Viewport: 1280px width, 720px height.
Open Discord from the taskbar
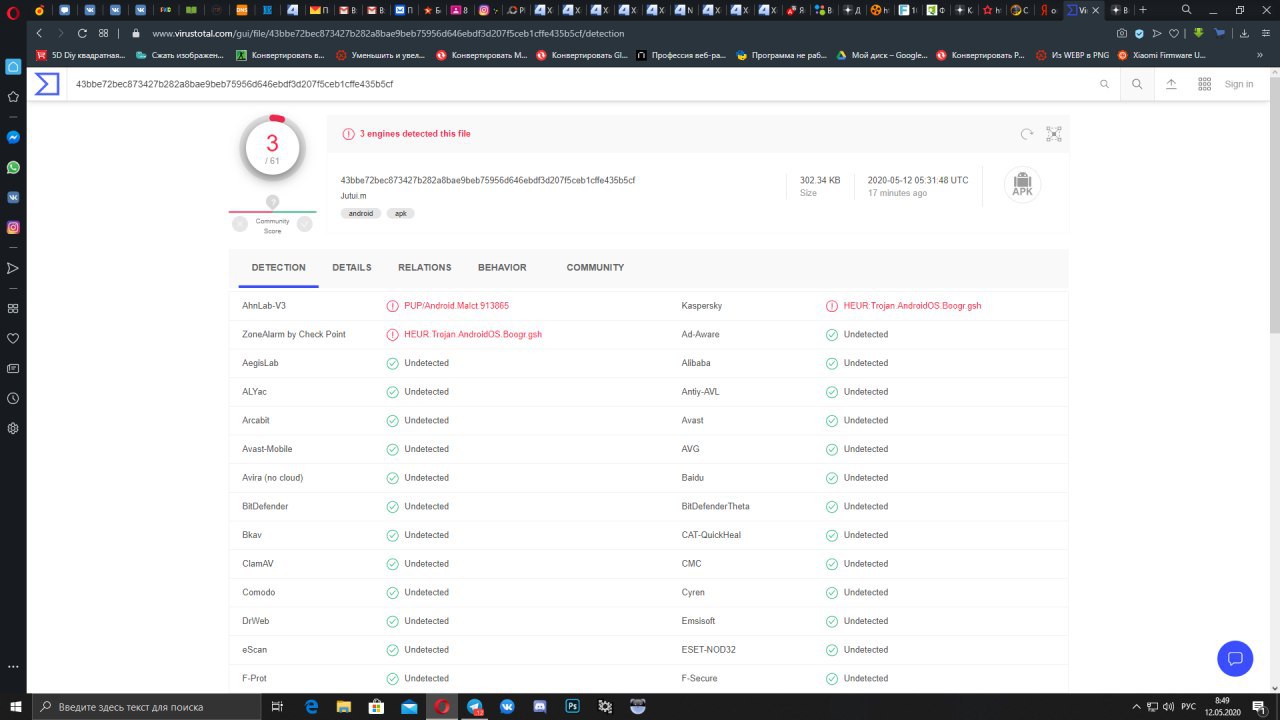540,706
